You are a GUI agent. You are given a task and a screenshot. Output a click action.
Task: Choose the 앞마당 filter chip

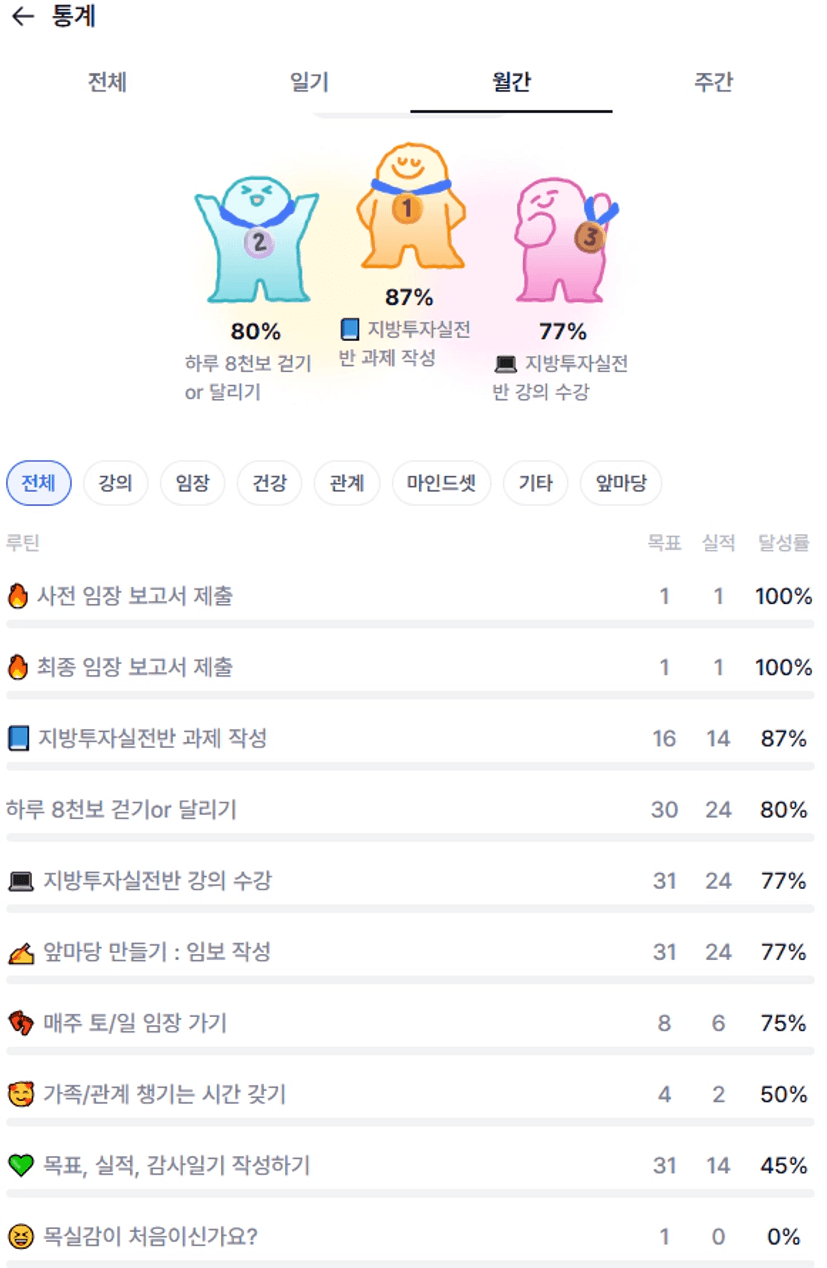pos(621,484)
